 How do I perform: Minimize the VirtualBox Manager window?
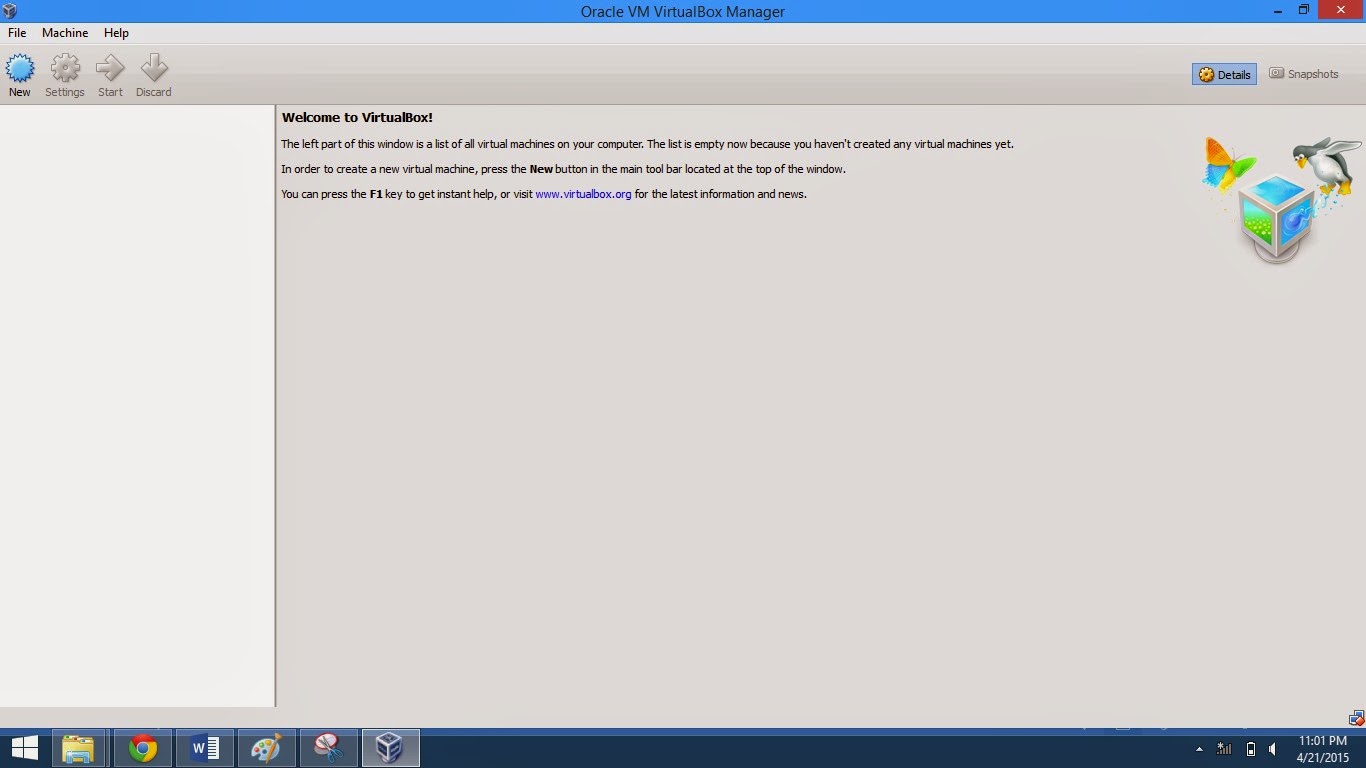(x=1279, y=10)
